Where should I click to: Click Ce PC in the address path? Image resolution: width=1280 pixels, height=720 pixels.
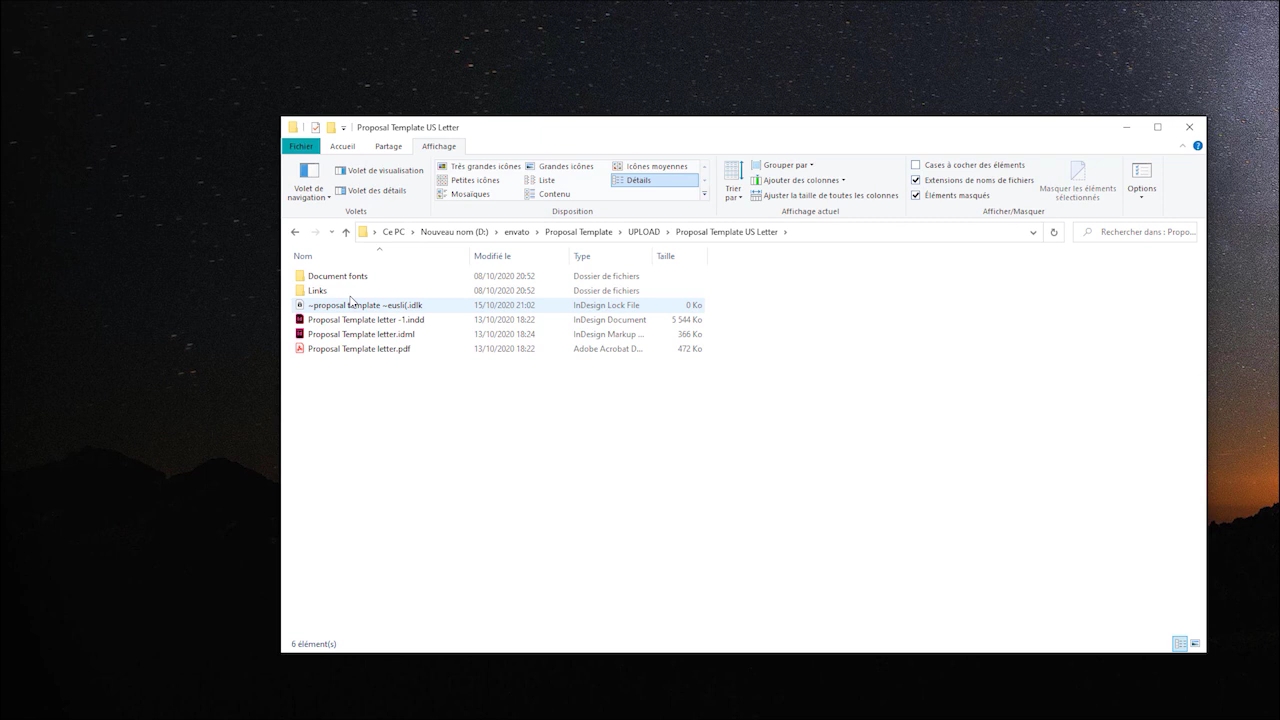[x=394, y=232]
